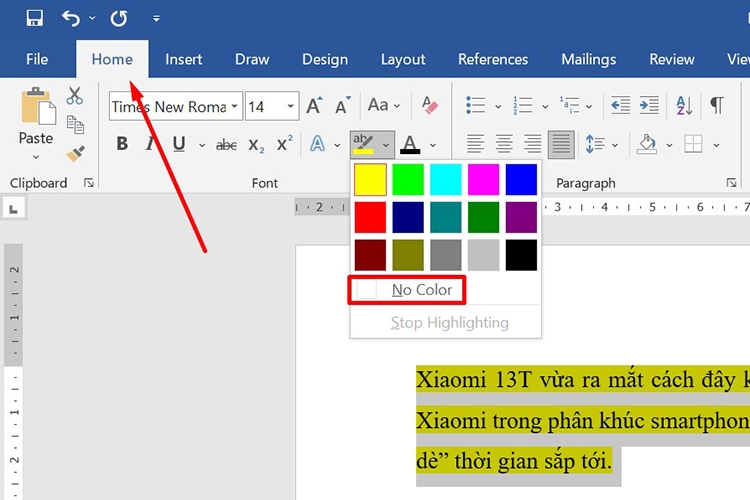Image resolution: width=750 pixels, height=500 pixels.
Task: Open the Change Case Aa menu
Action: 384,105
